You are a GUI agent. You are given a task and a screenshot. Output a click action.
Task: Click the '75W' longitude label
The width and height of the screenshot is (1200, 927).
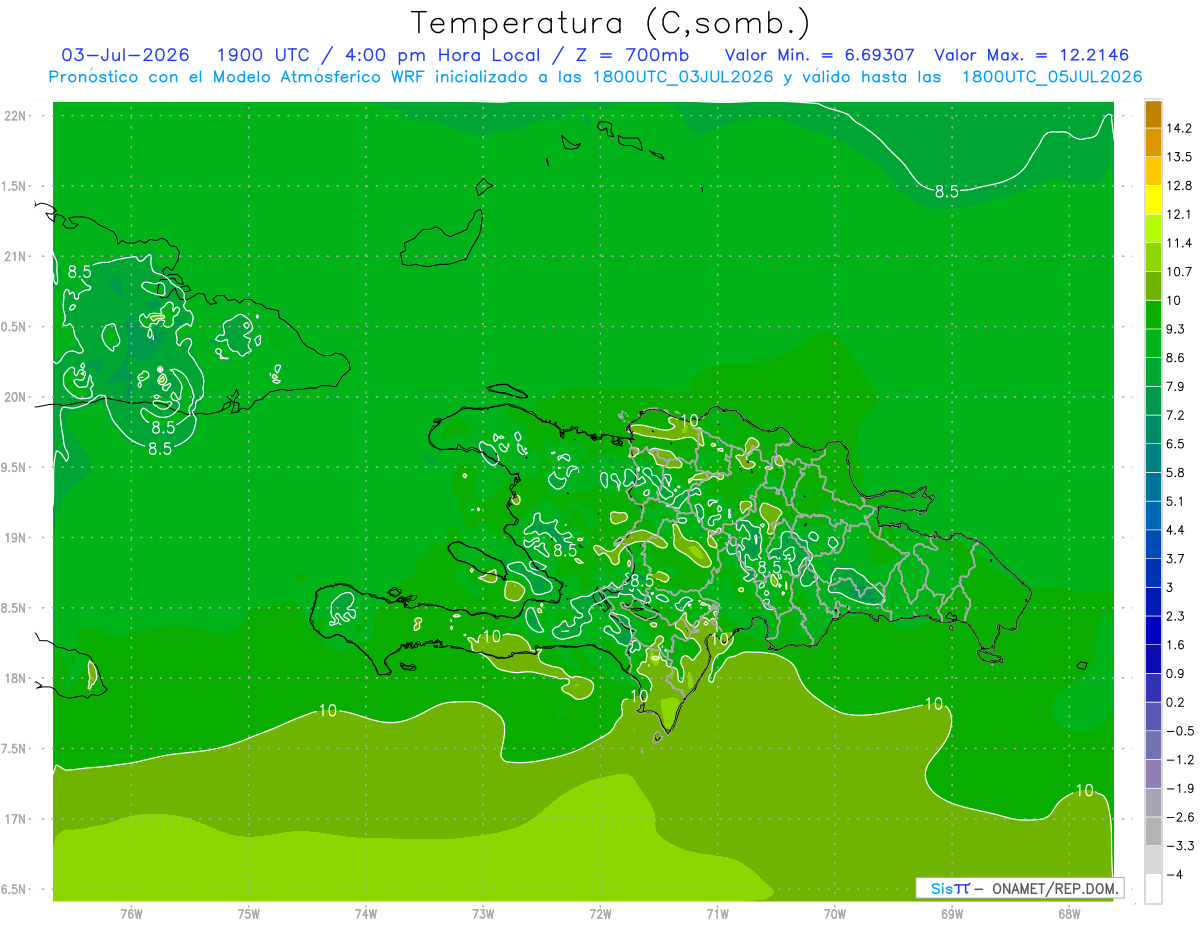click(249, 914)
